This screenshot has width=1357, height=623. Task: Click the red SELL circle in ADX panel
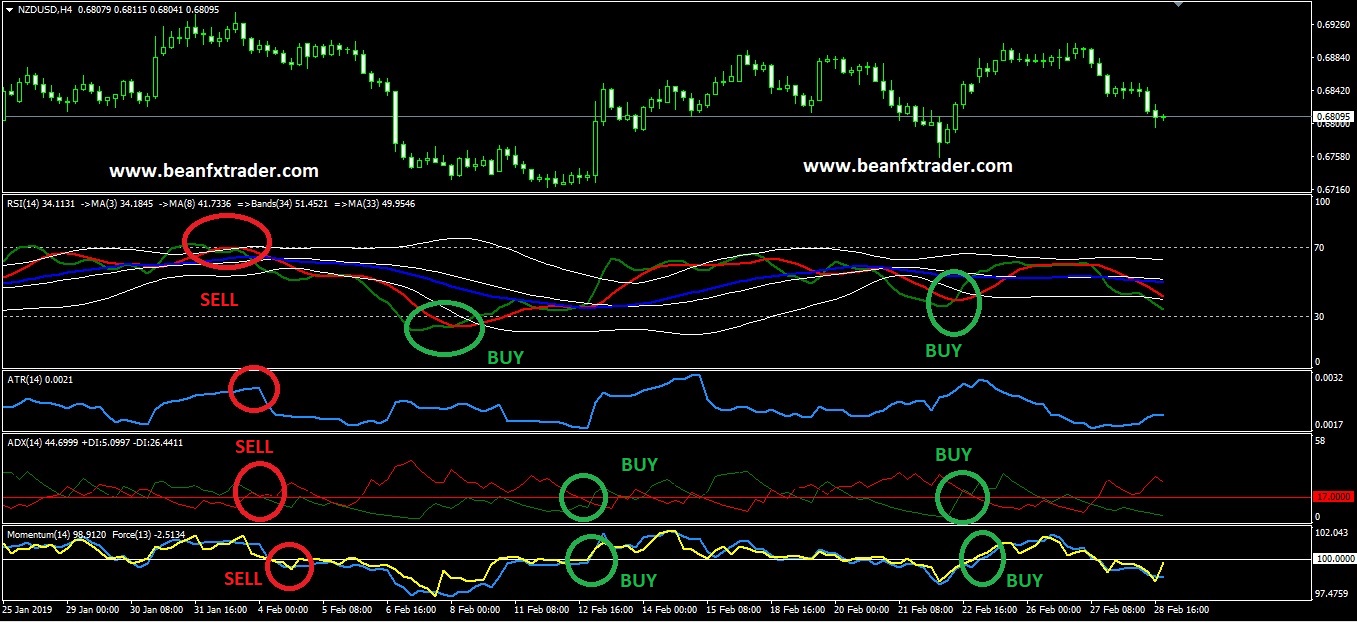(259, 492)
